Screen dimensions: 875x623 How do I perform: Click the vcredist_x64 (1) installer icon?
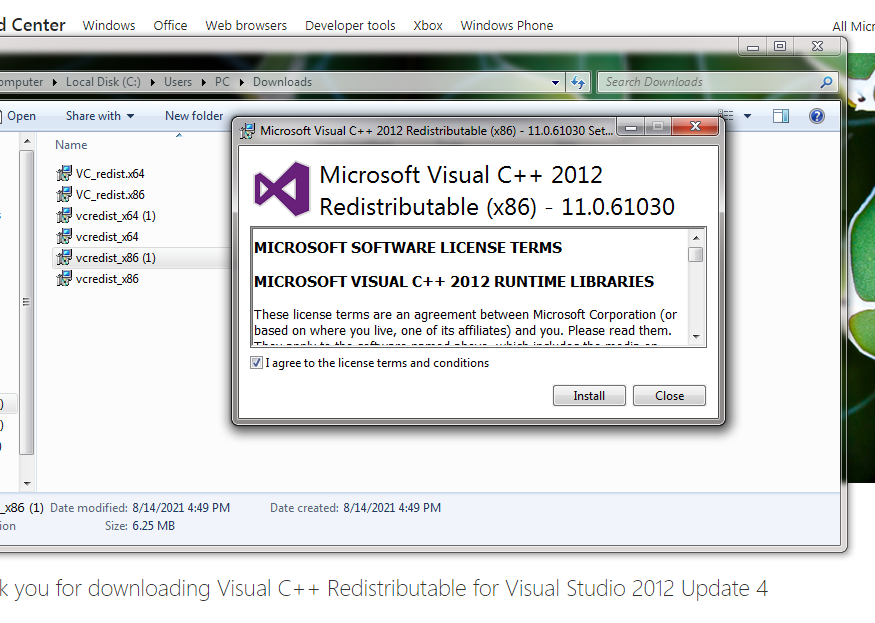pos(64,215)
